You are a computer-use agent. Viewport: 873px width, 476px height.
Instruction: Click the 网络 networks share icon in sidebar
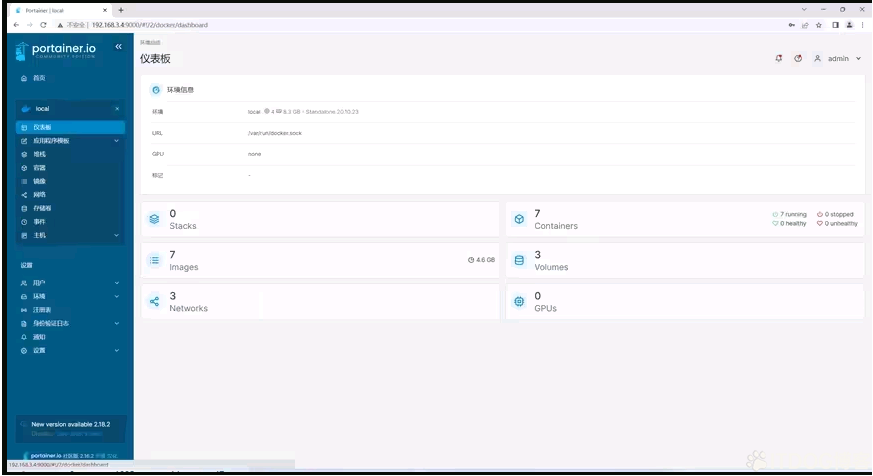point(24,195)
